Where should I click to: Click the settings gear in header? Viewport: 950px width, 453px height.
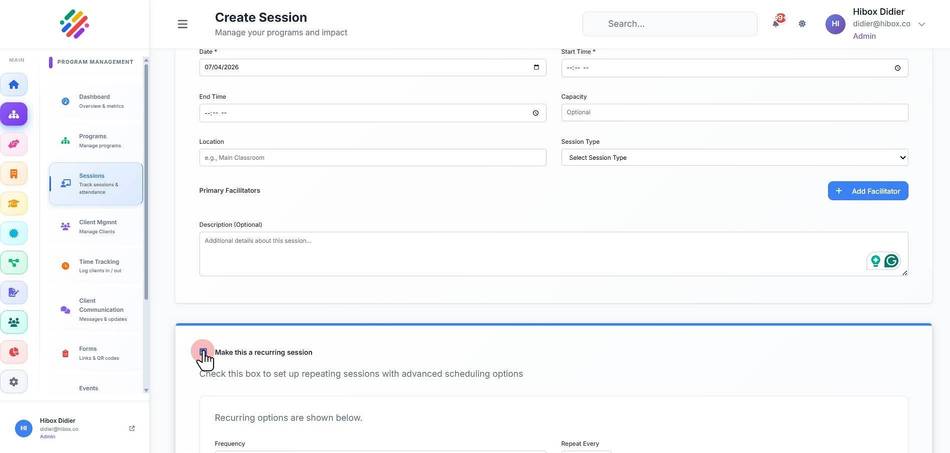click(802, 24)
